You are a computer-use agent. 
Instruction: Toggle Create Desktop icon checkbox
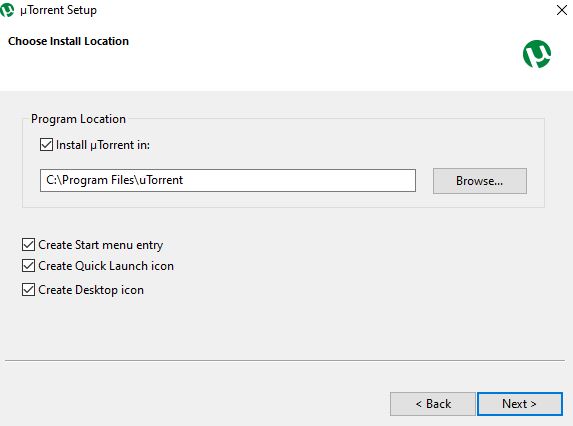click(29, 290)
